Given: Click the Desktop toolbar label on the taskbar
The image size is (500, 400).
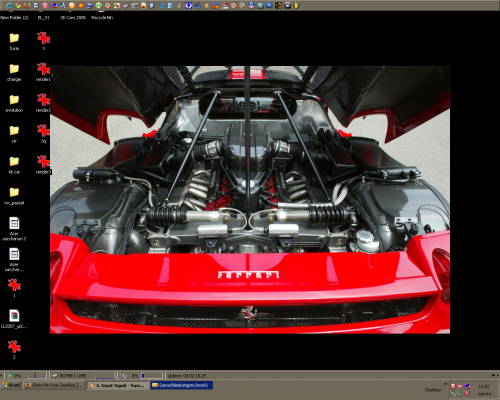Looking at the screenshot, I should pyautogui.click(x=433, y=390).
